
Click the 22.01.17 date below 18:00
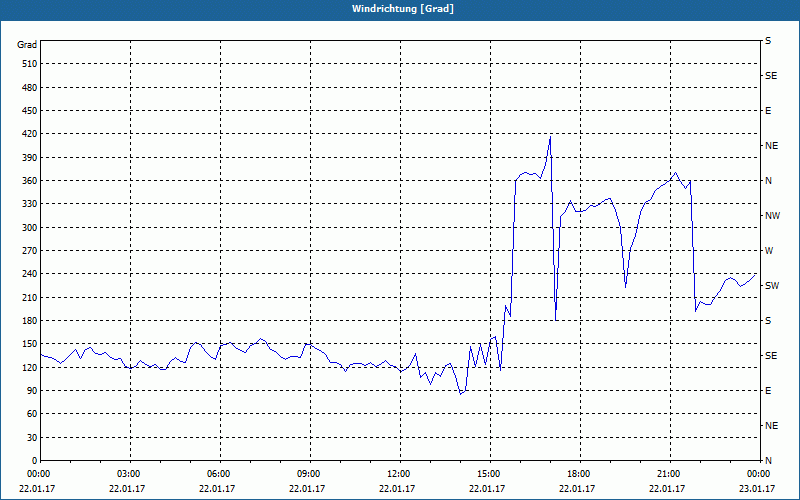(578, 488)
